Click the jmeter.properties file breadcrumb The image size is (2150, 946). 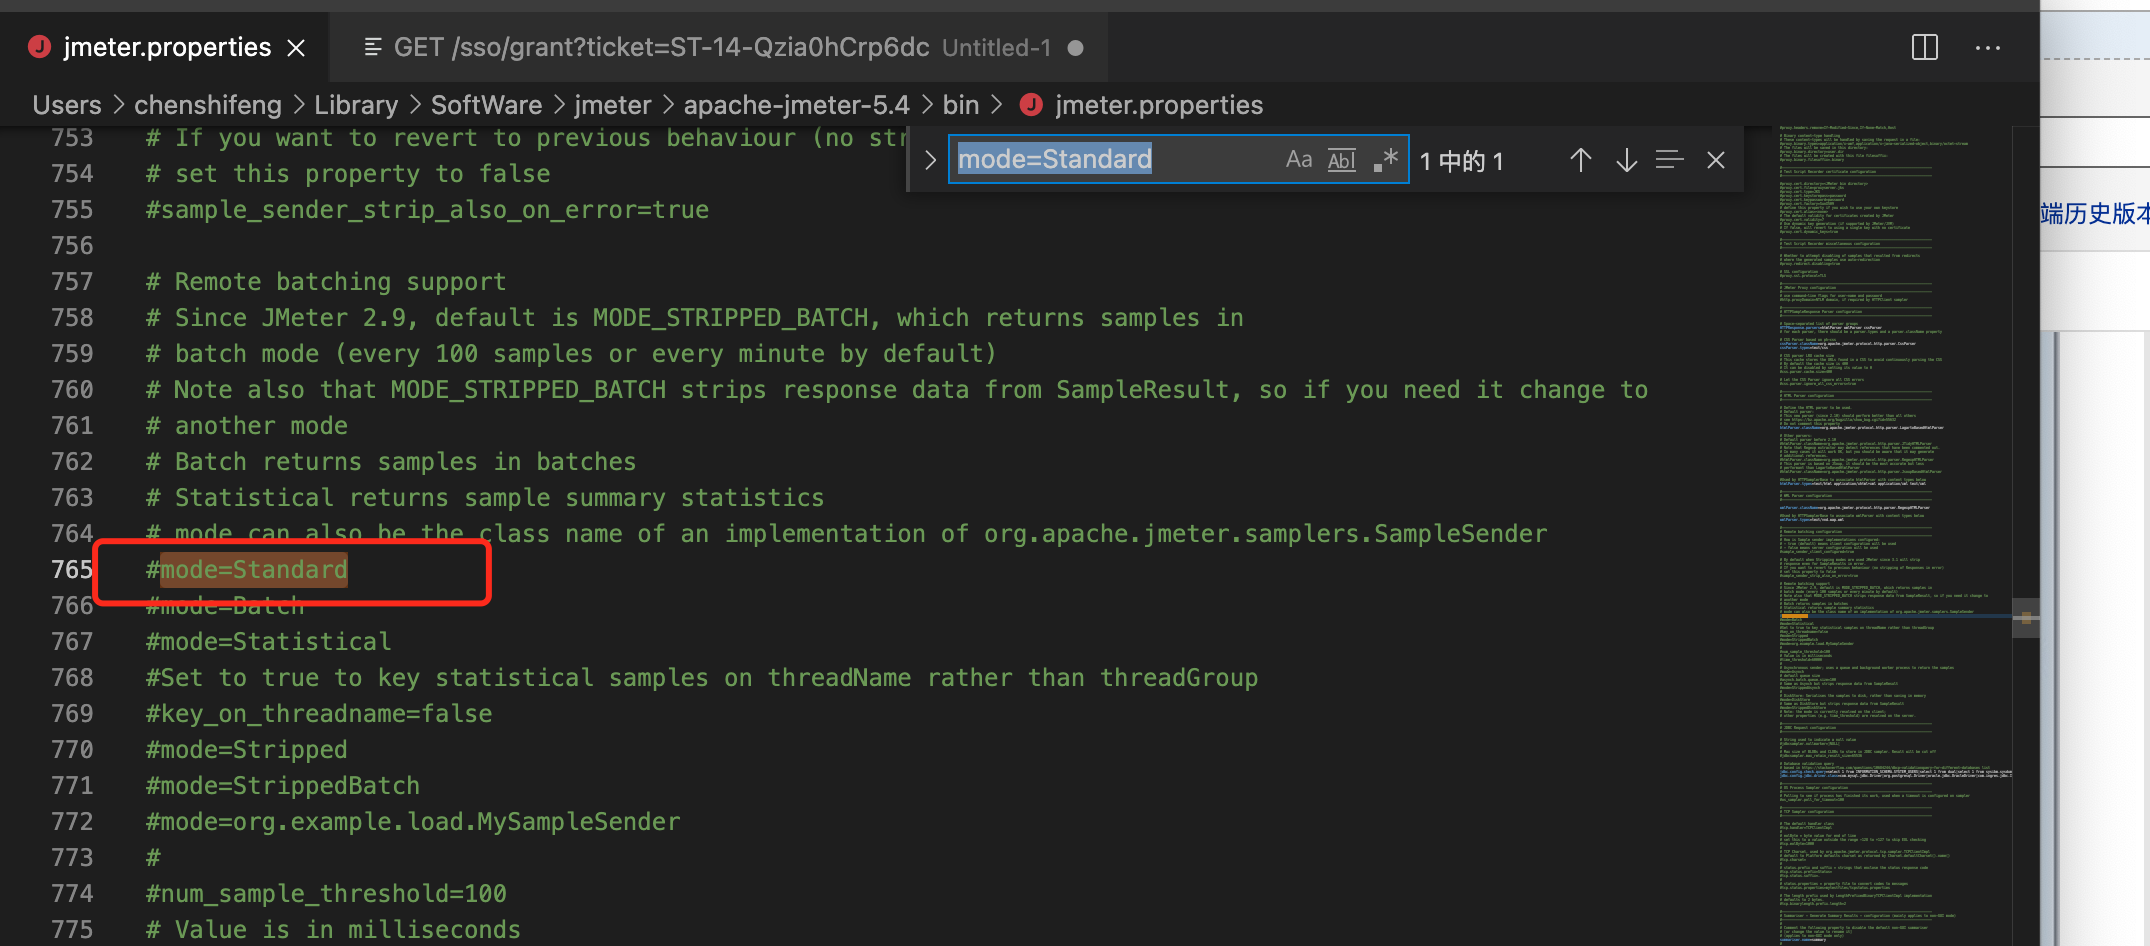coord(1159,105)
